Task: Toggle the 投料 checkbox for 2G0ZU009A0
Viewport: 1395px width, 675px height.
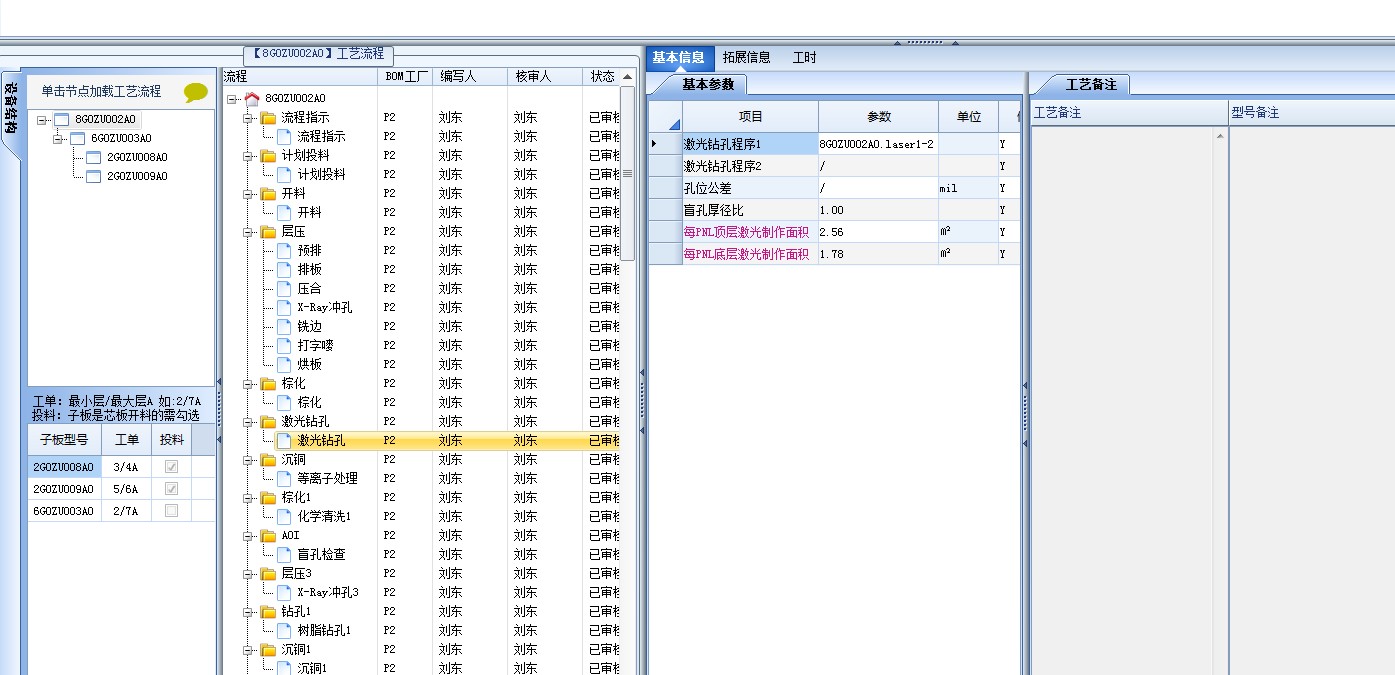Action: [x=172, y=489]
